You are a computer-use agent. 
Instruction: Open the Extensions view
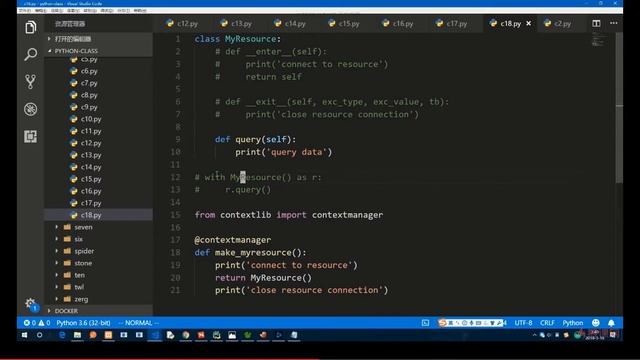[x=31, y=136]
